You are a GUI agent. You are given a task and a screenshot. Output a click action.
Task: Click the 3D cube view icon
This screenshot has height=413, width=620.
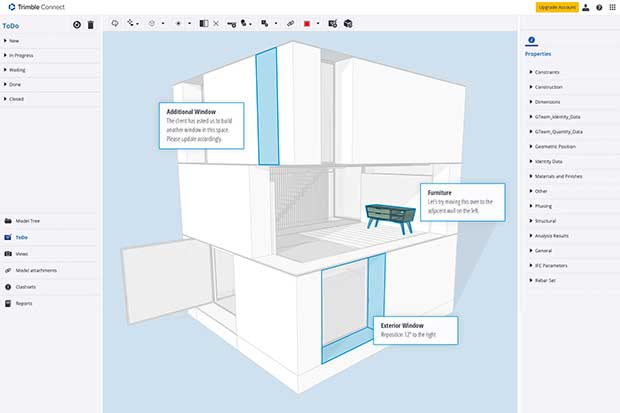(348, 24)
